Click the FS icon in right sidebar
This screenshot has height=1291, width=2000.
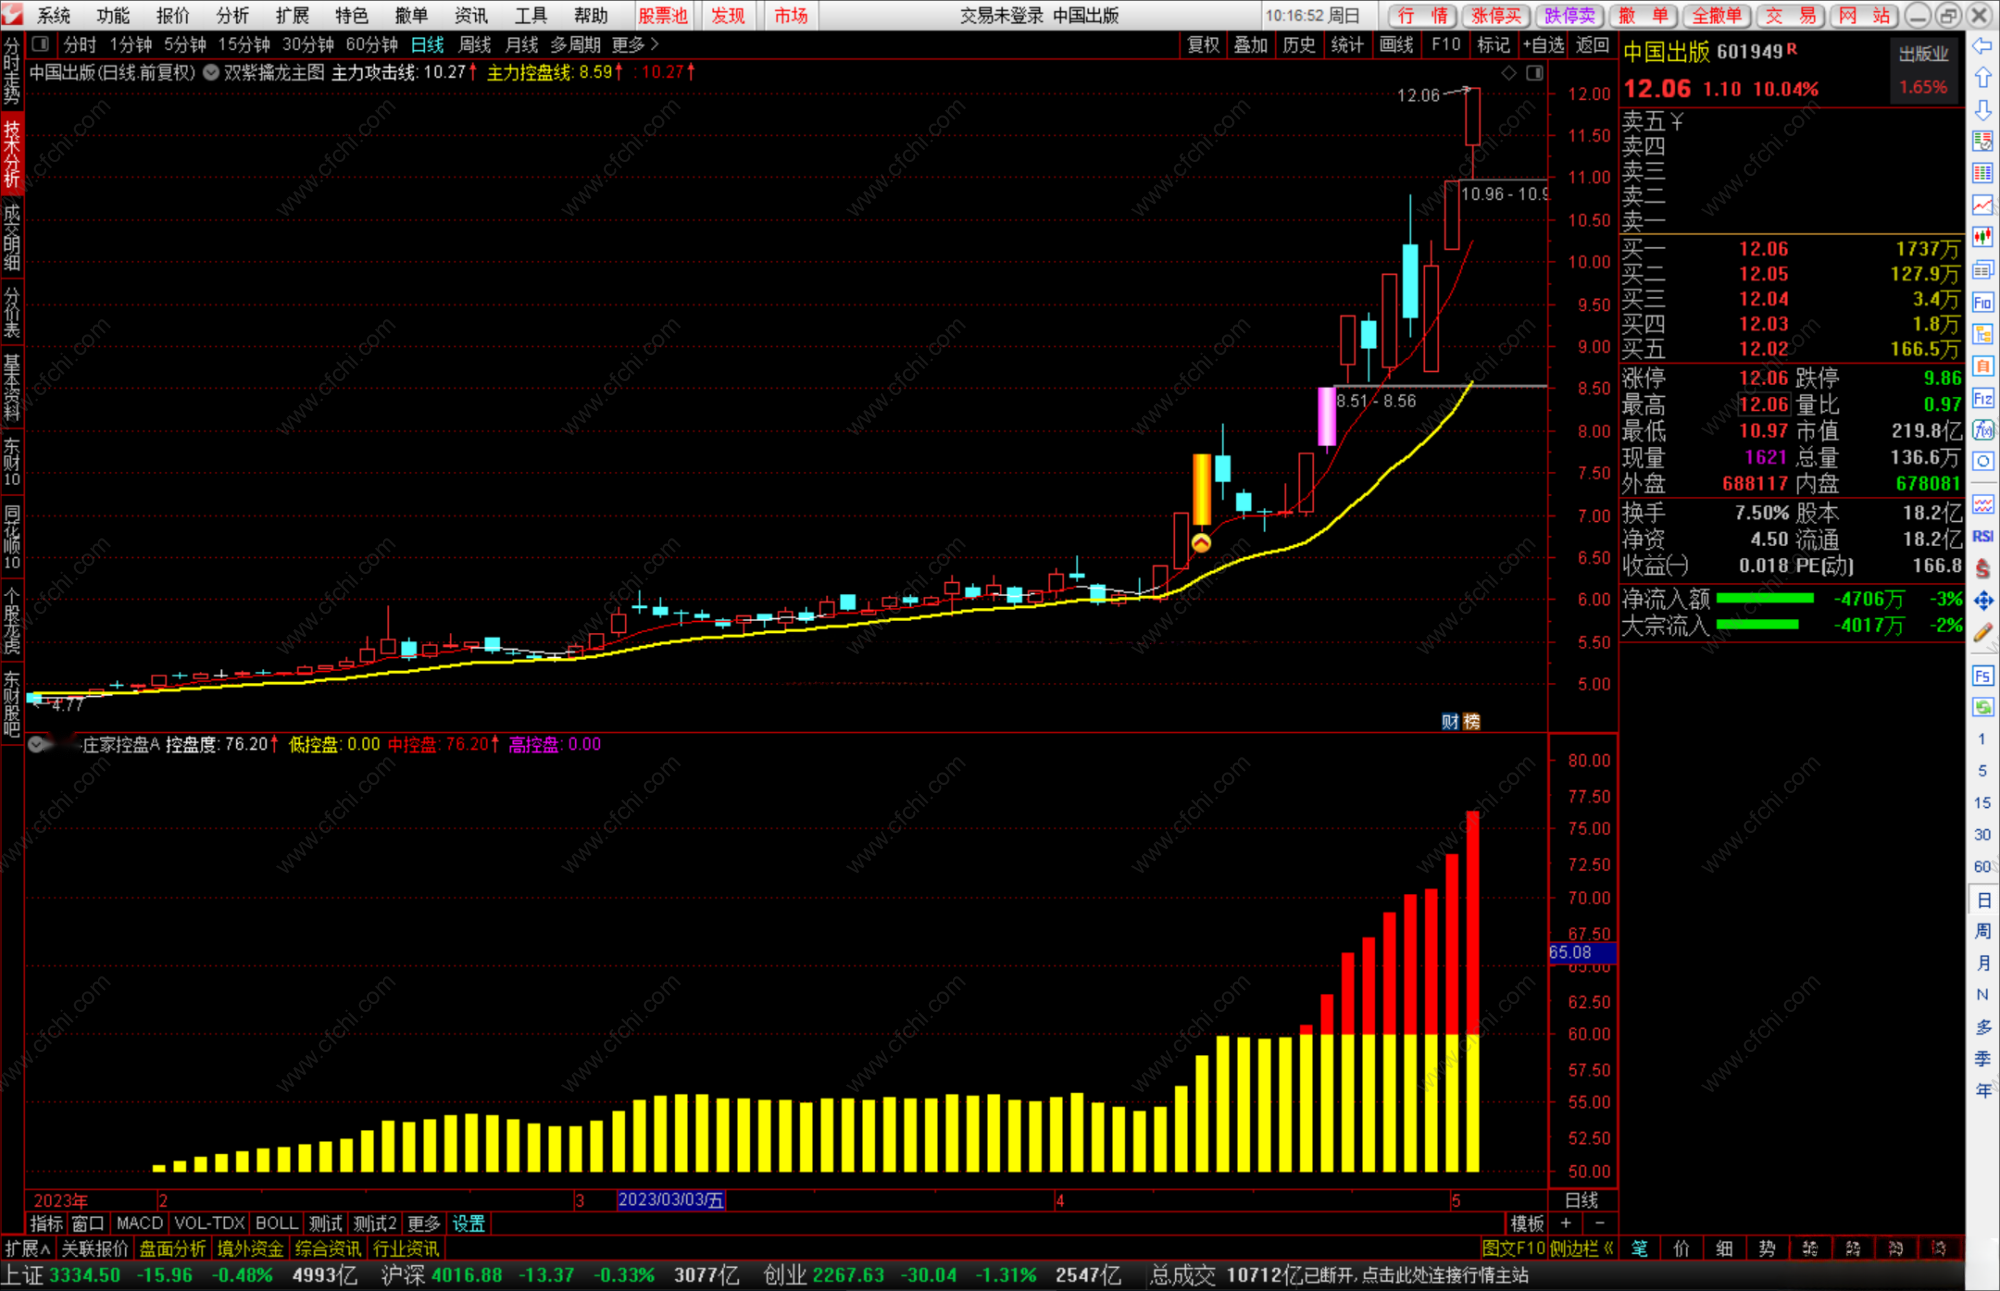1983,676
